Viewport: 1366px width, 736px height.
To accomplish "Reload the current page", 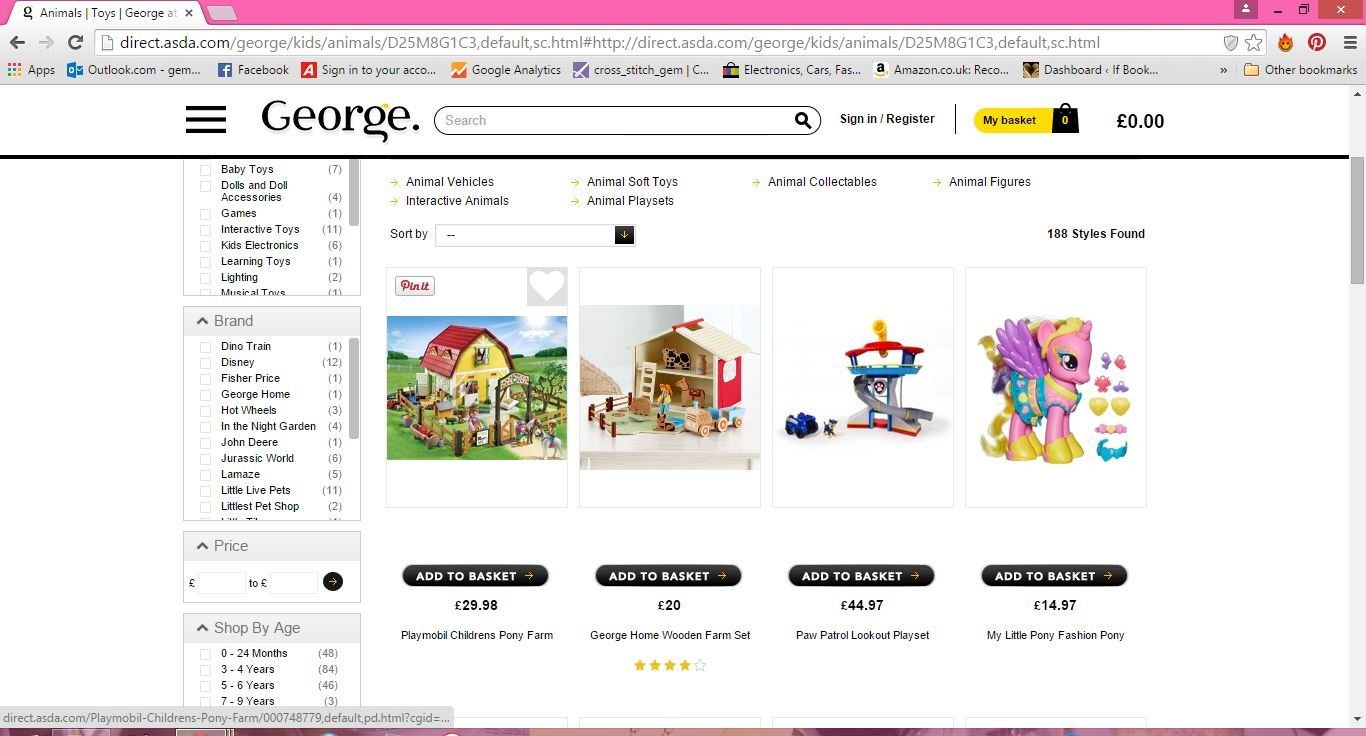I will coord(75,42).
